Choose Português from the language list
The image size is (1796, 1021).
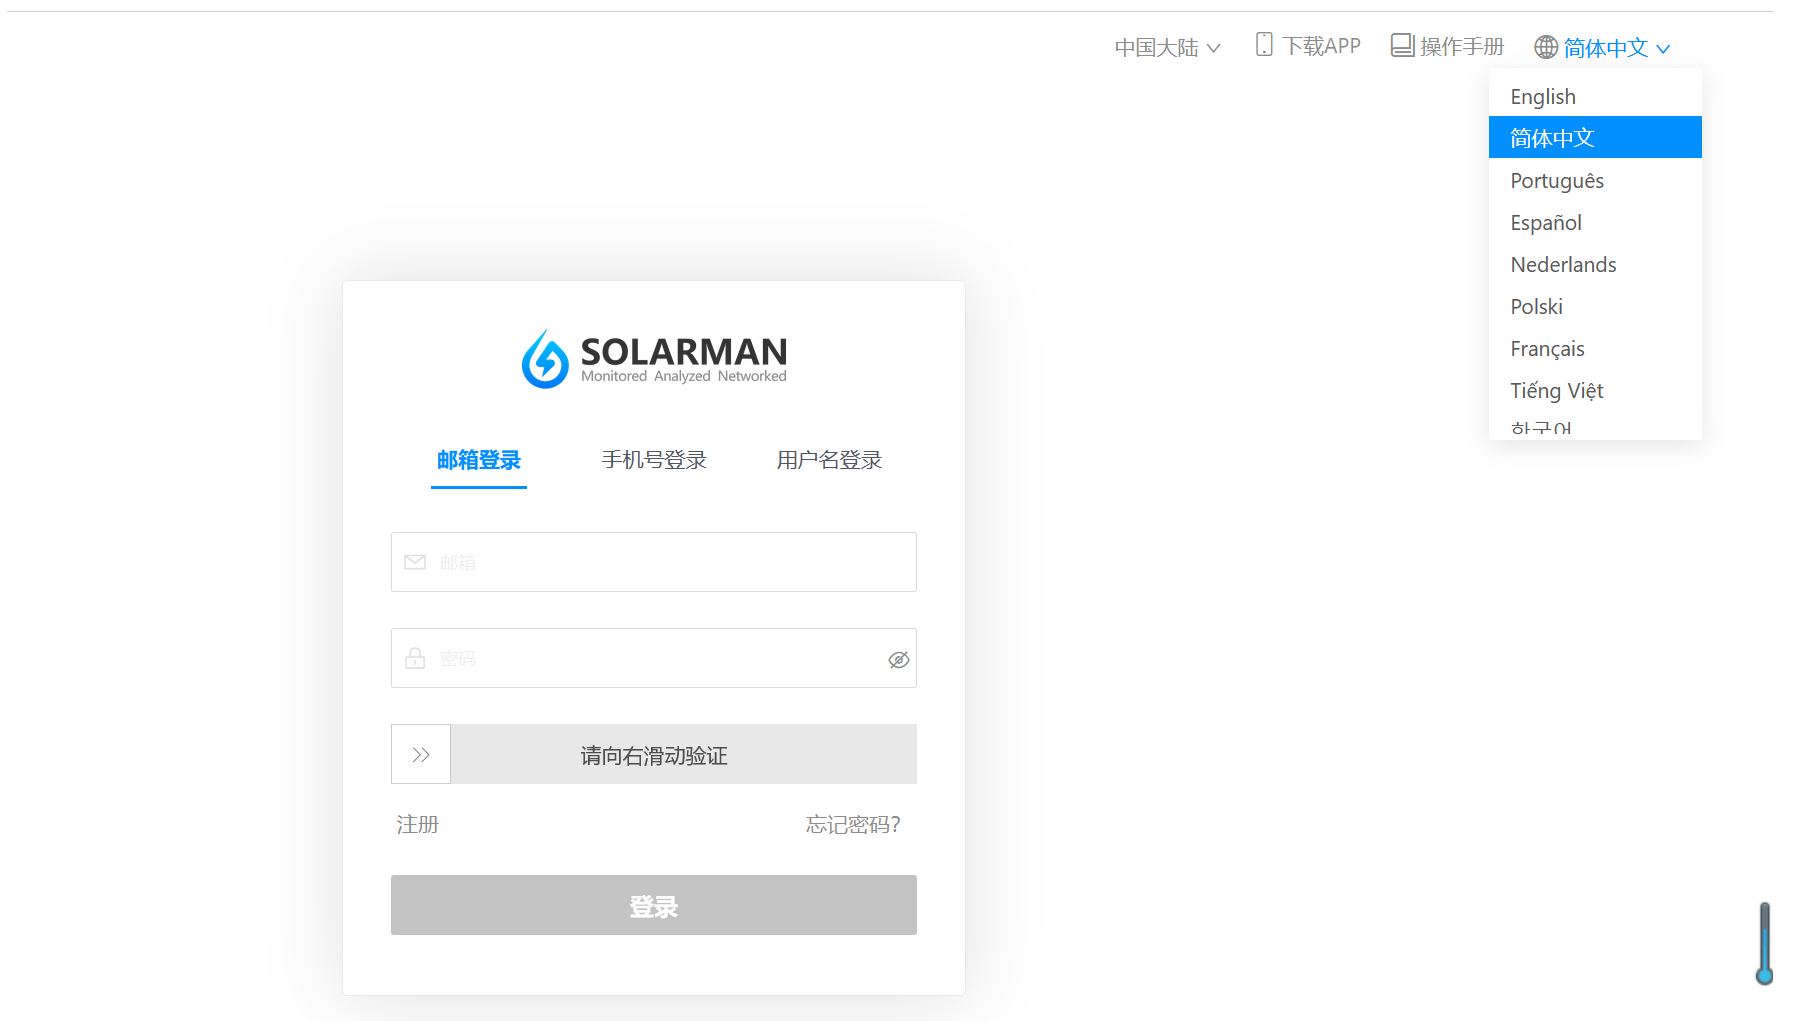click(1595, 180)
